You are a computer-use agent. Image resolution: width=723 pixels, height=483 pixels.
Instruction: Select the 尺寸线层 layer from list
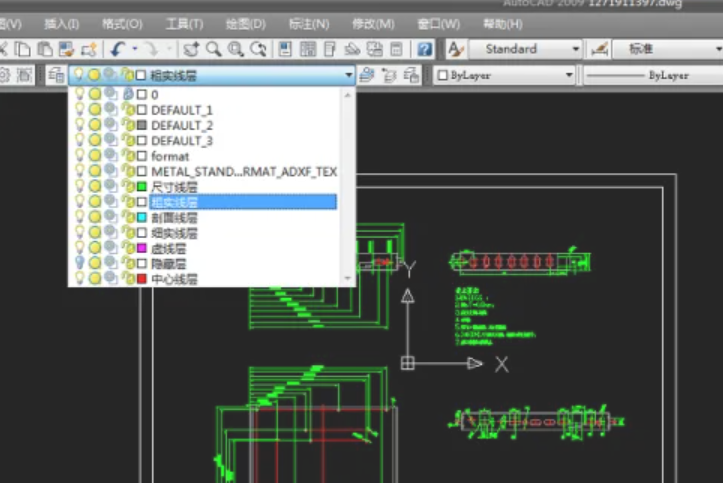[x=174, y=187]
